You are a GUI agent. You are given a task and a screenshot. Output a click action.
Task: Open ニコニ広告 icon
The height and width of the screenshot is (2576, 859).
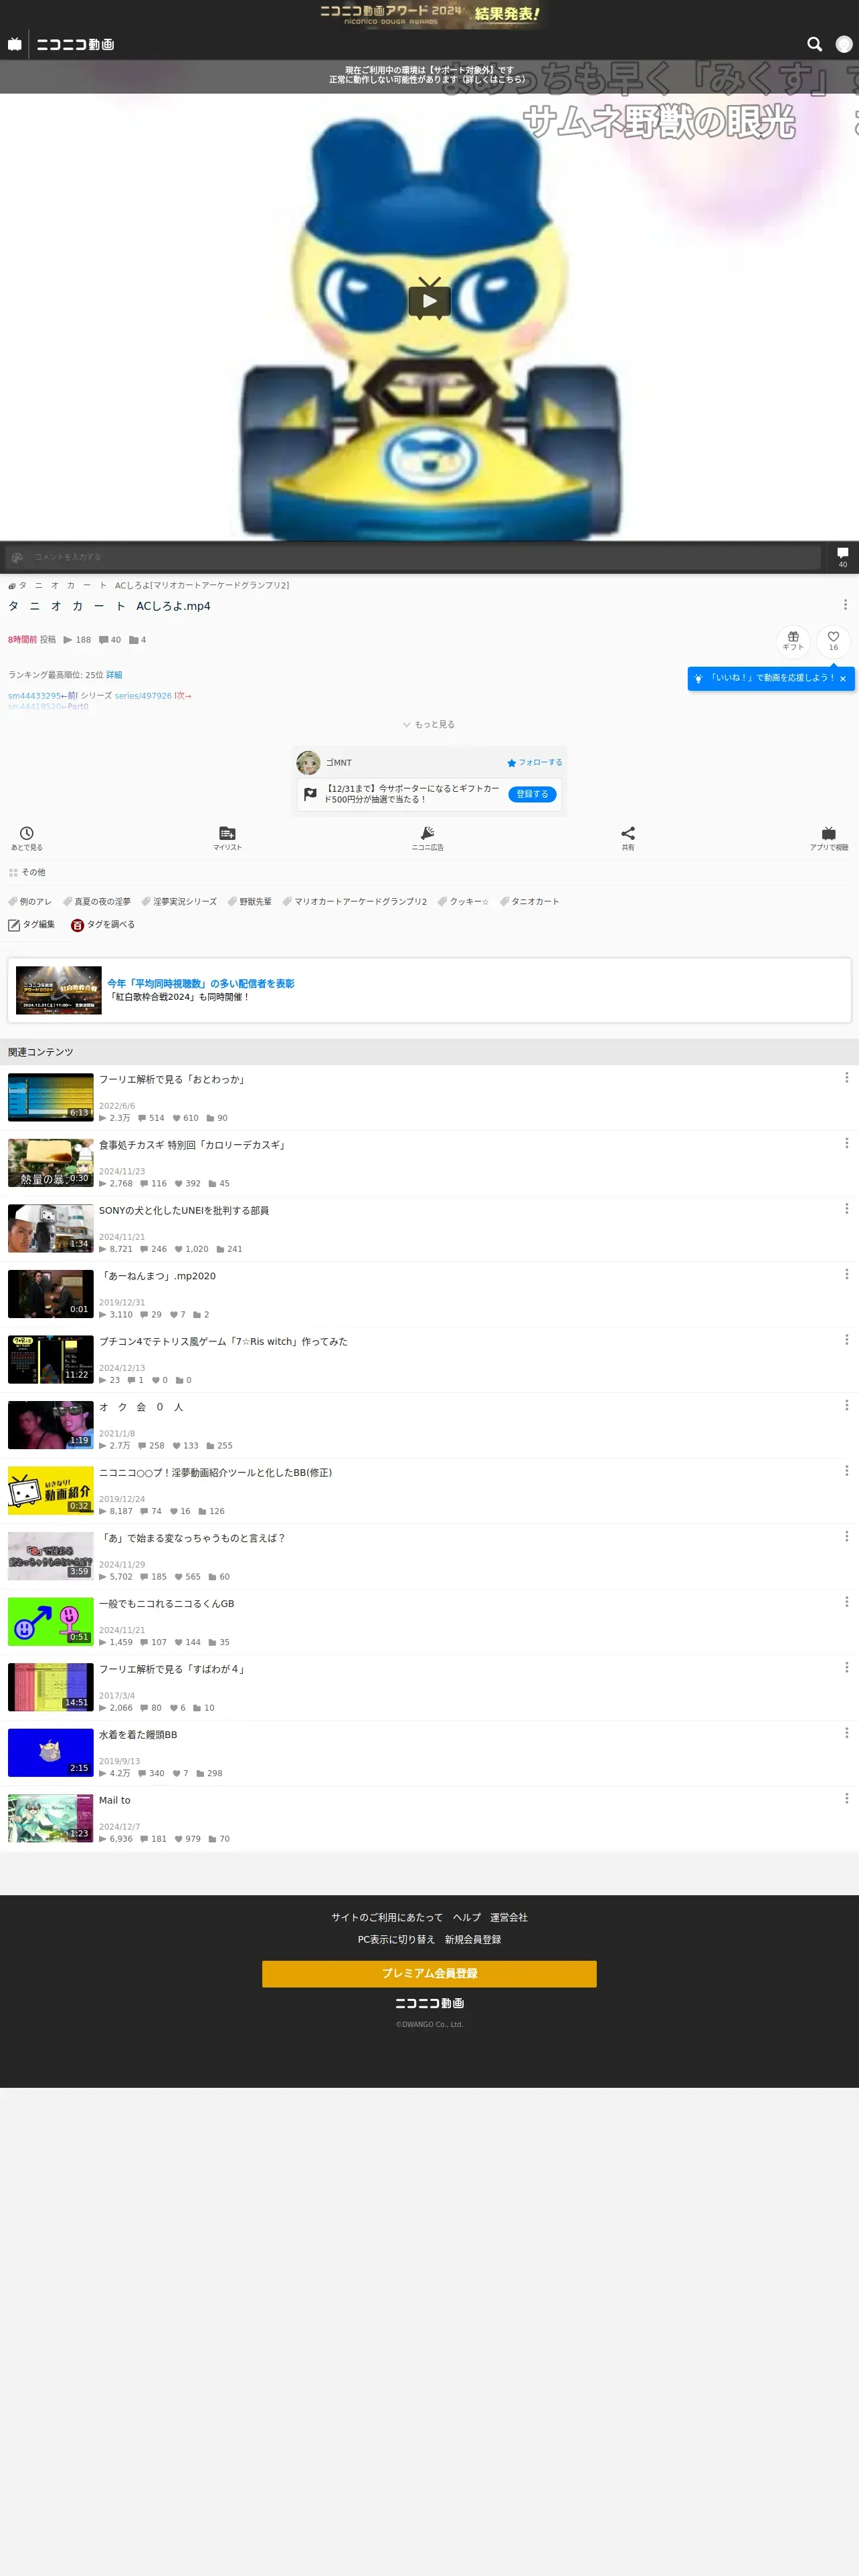(x=428, y=838)
